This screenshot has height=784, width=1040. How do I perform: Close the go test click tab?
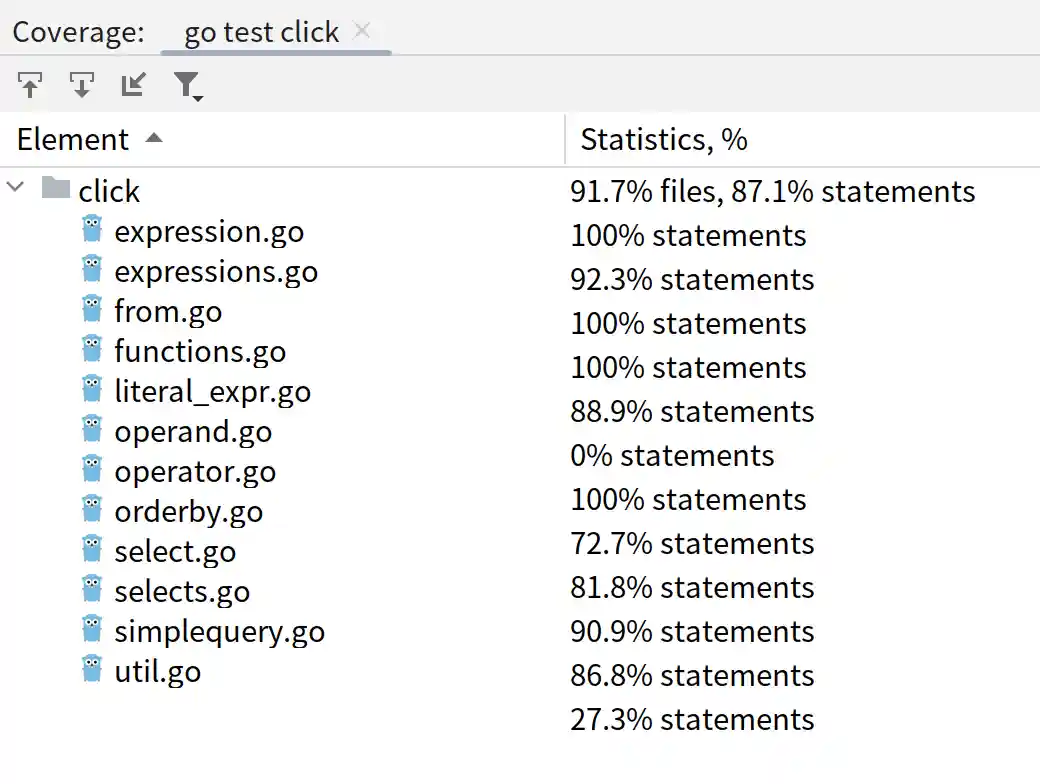pos(362,31)
